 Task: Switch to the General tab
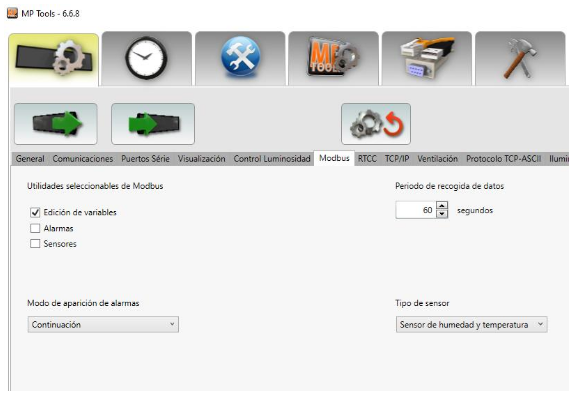click(30, 159)
